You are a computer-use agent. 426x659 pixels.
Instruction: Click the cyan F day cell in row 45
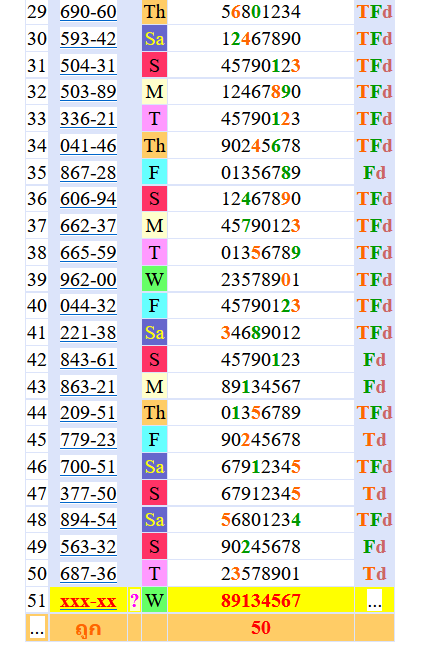(x=154, y=440)
